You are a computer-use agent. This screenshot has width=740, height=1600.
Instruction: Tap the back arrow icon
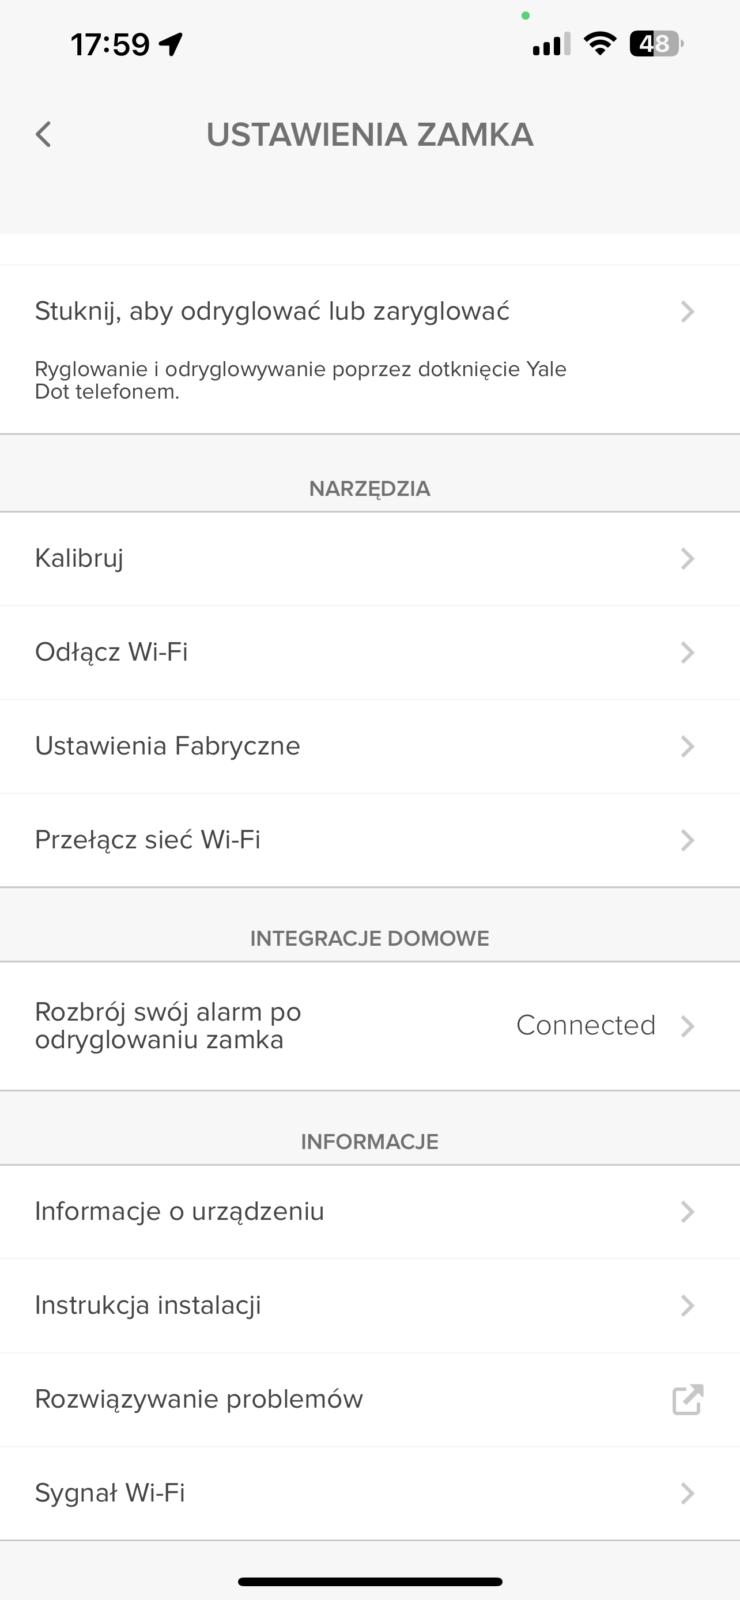[x=43, y=135]
